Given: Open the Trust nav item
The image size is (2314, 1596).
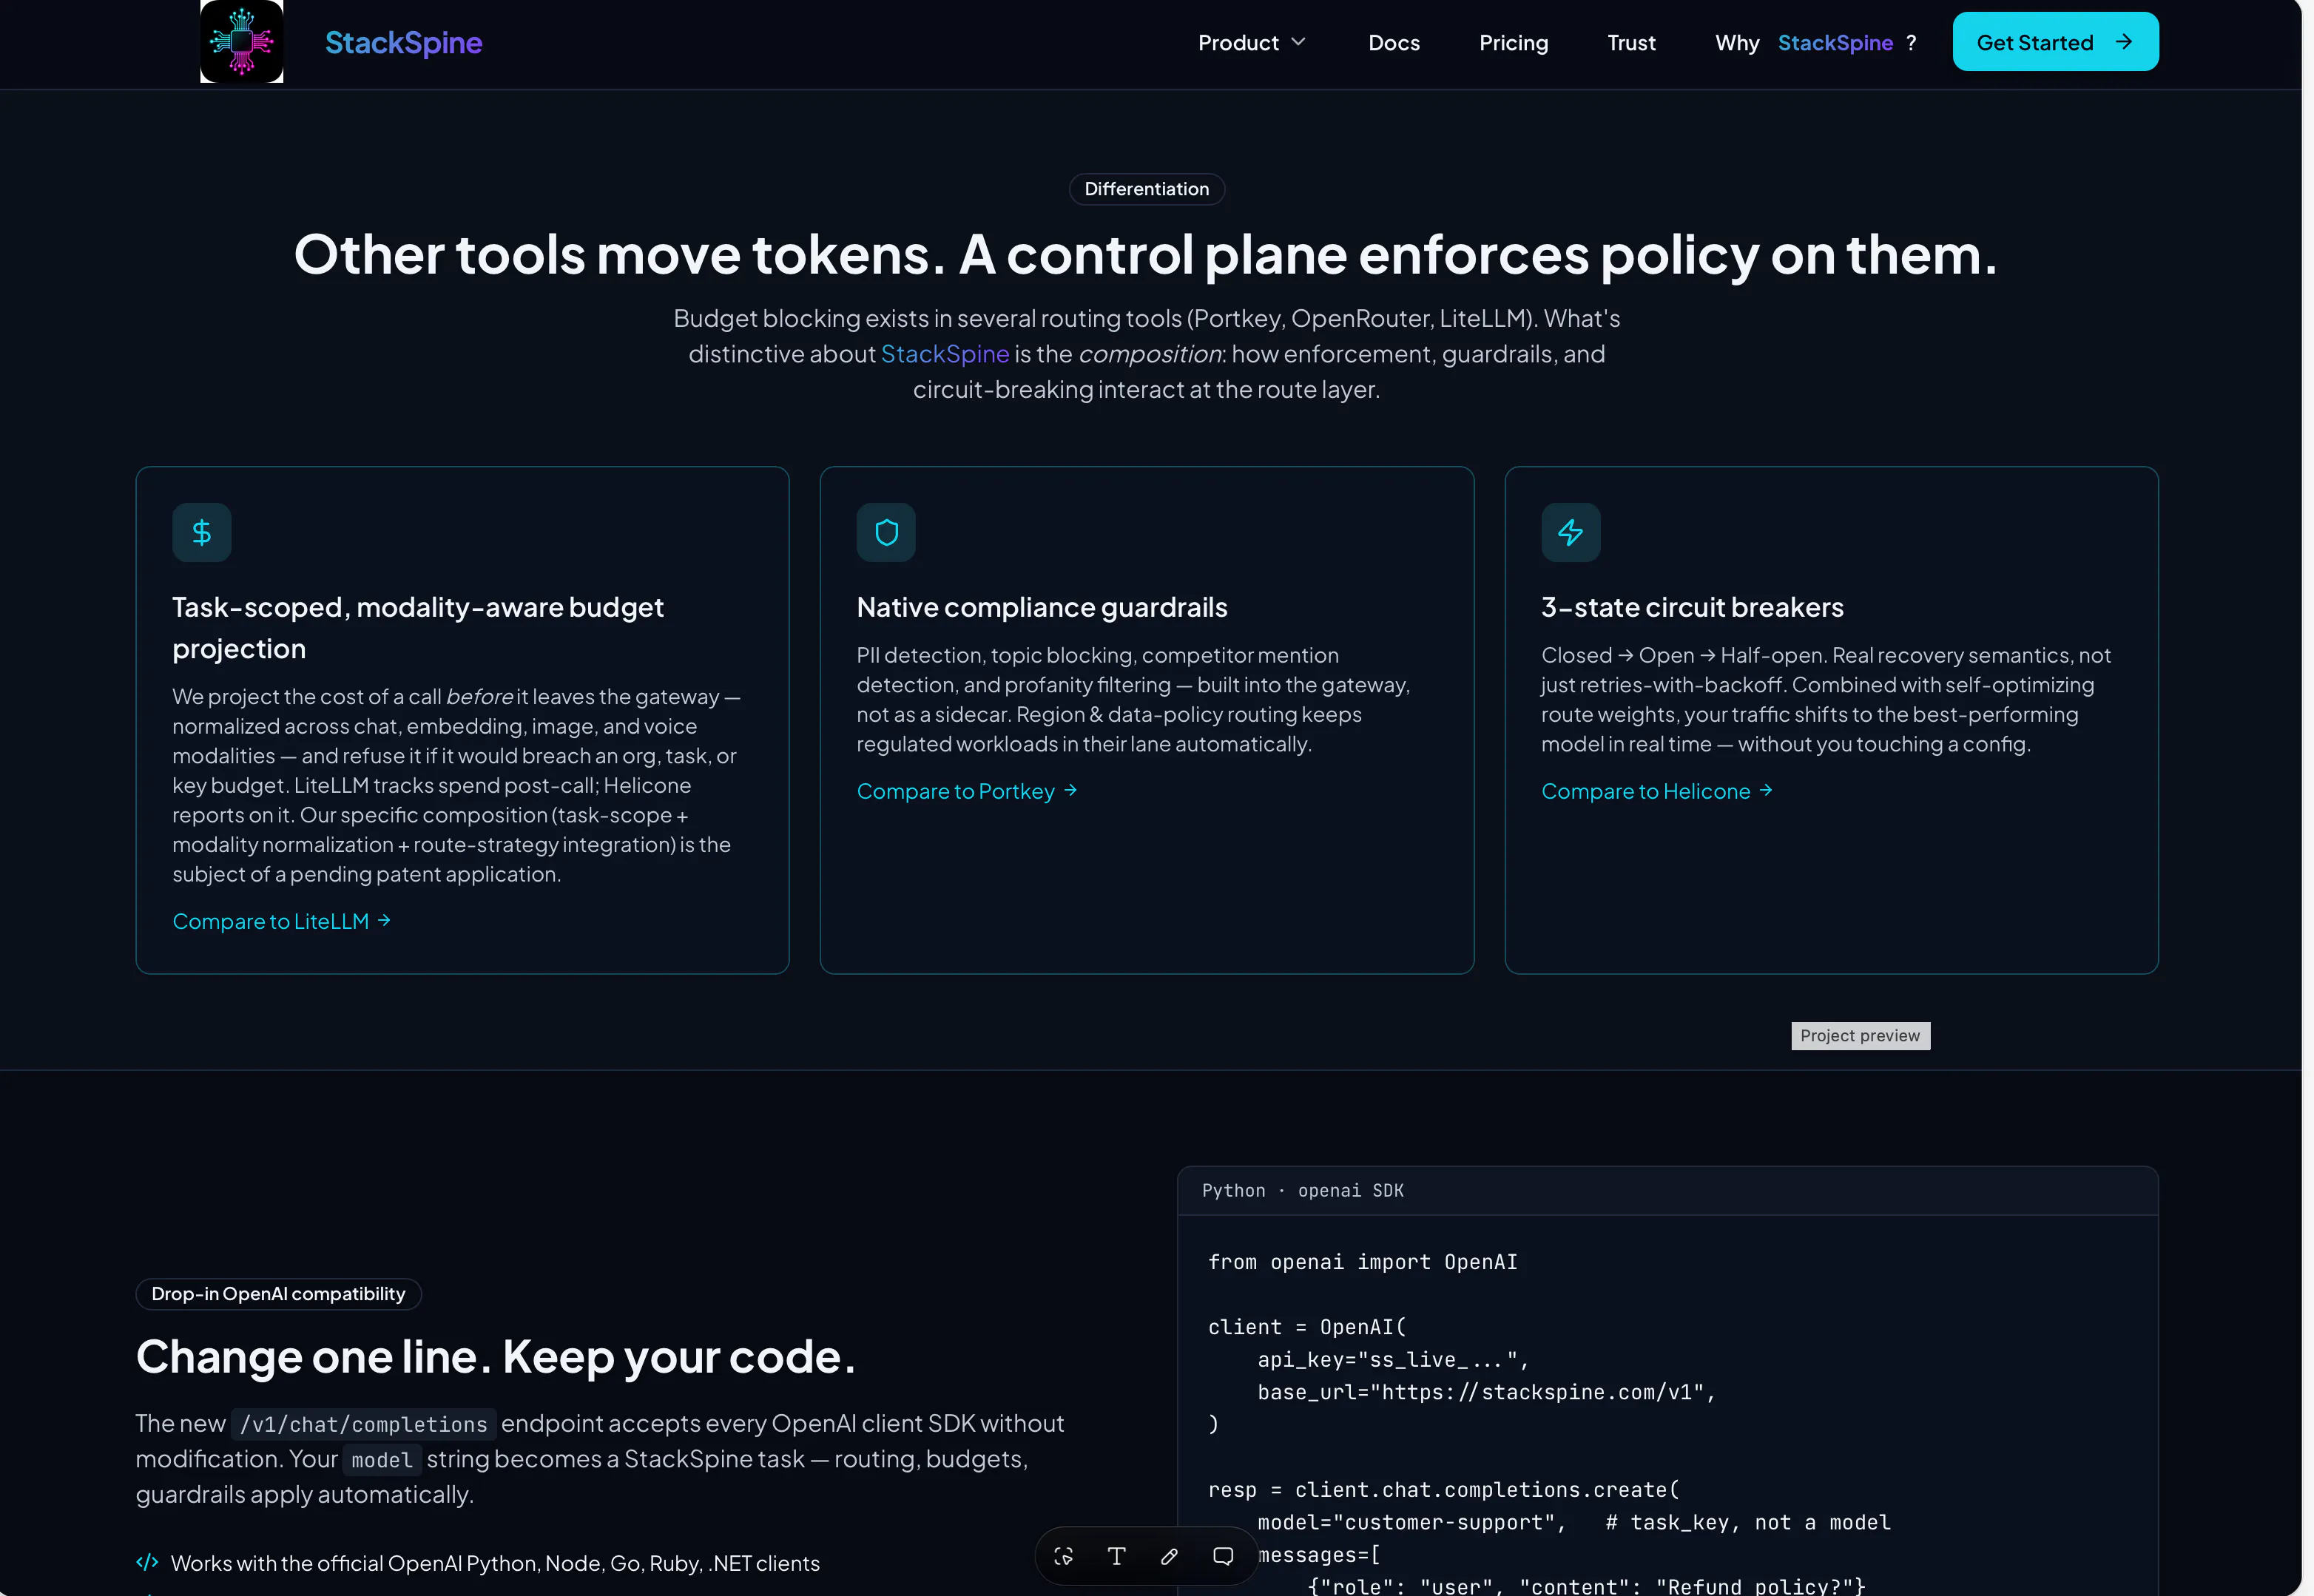Looking at the screenshot, I should pyautogui.click(x=1631, y=43).
